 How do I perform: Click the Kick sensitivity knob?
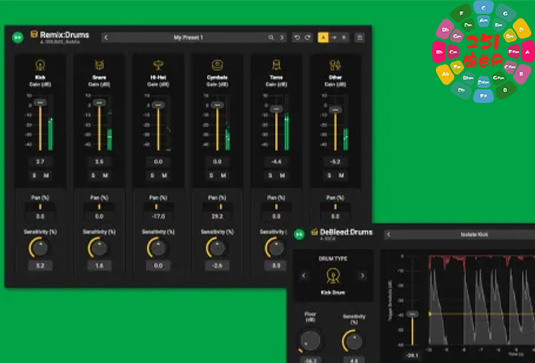(40, 248)
